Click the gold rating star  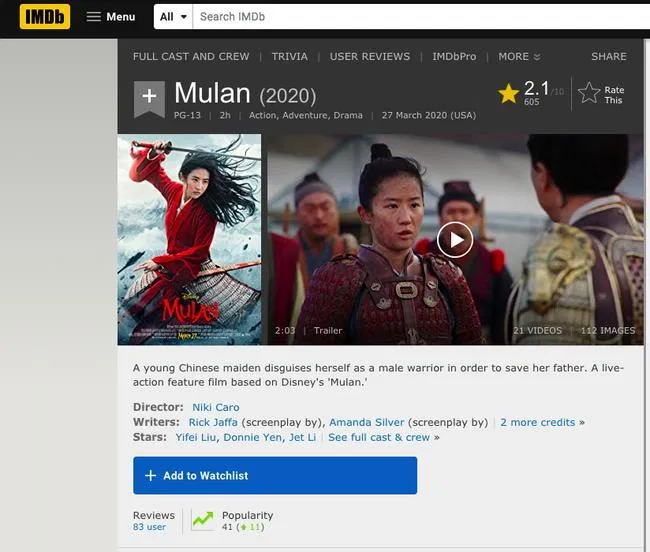click(508, 93)
